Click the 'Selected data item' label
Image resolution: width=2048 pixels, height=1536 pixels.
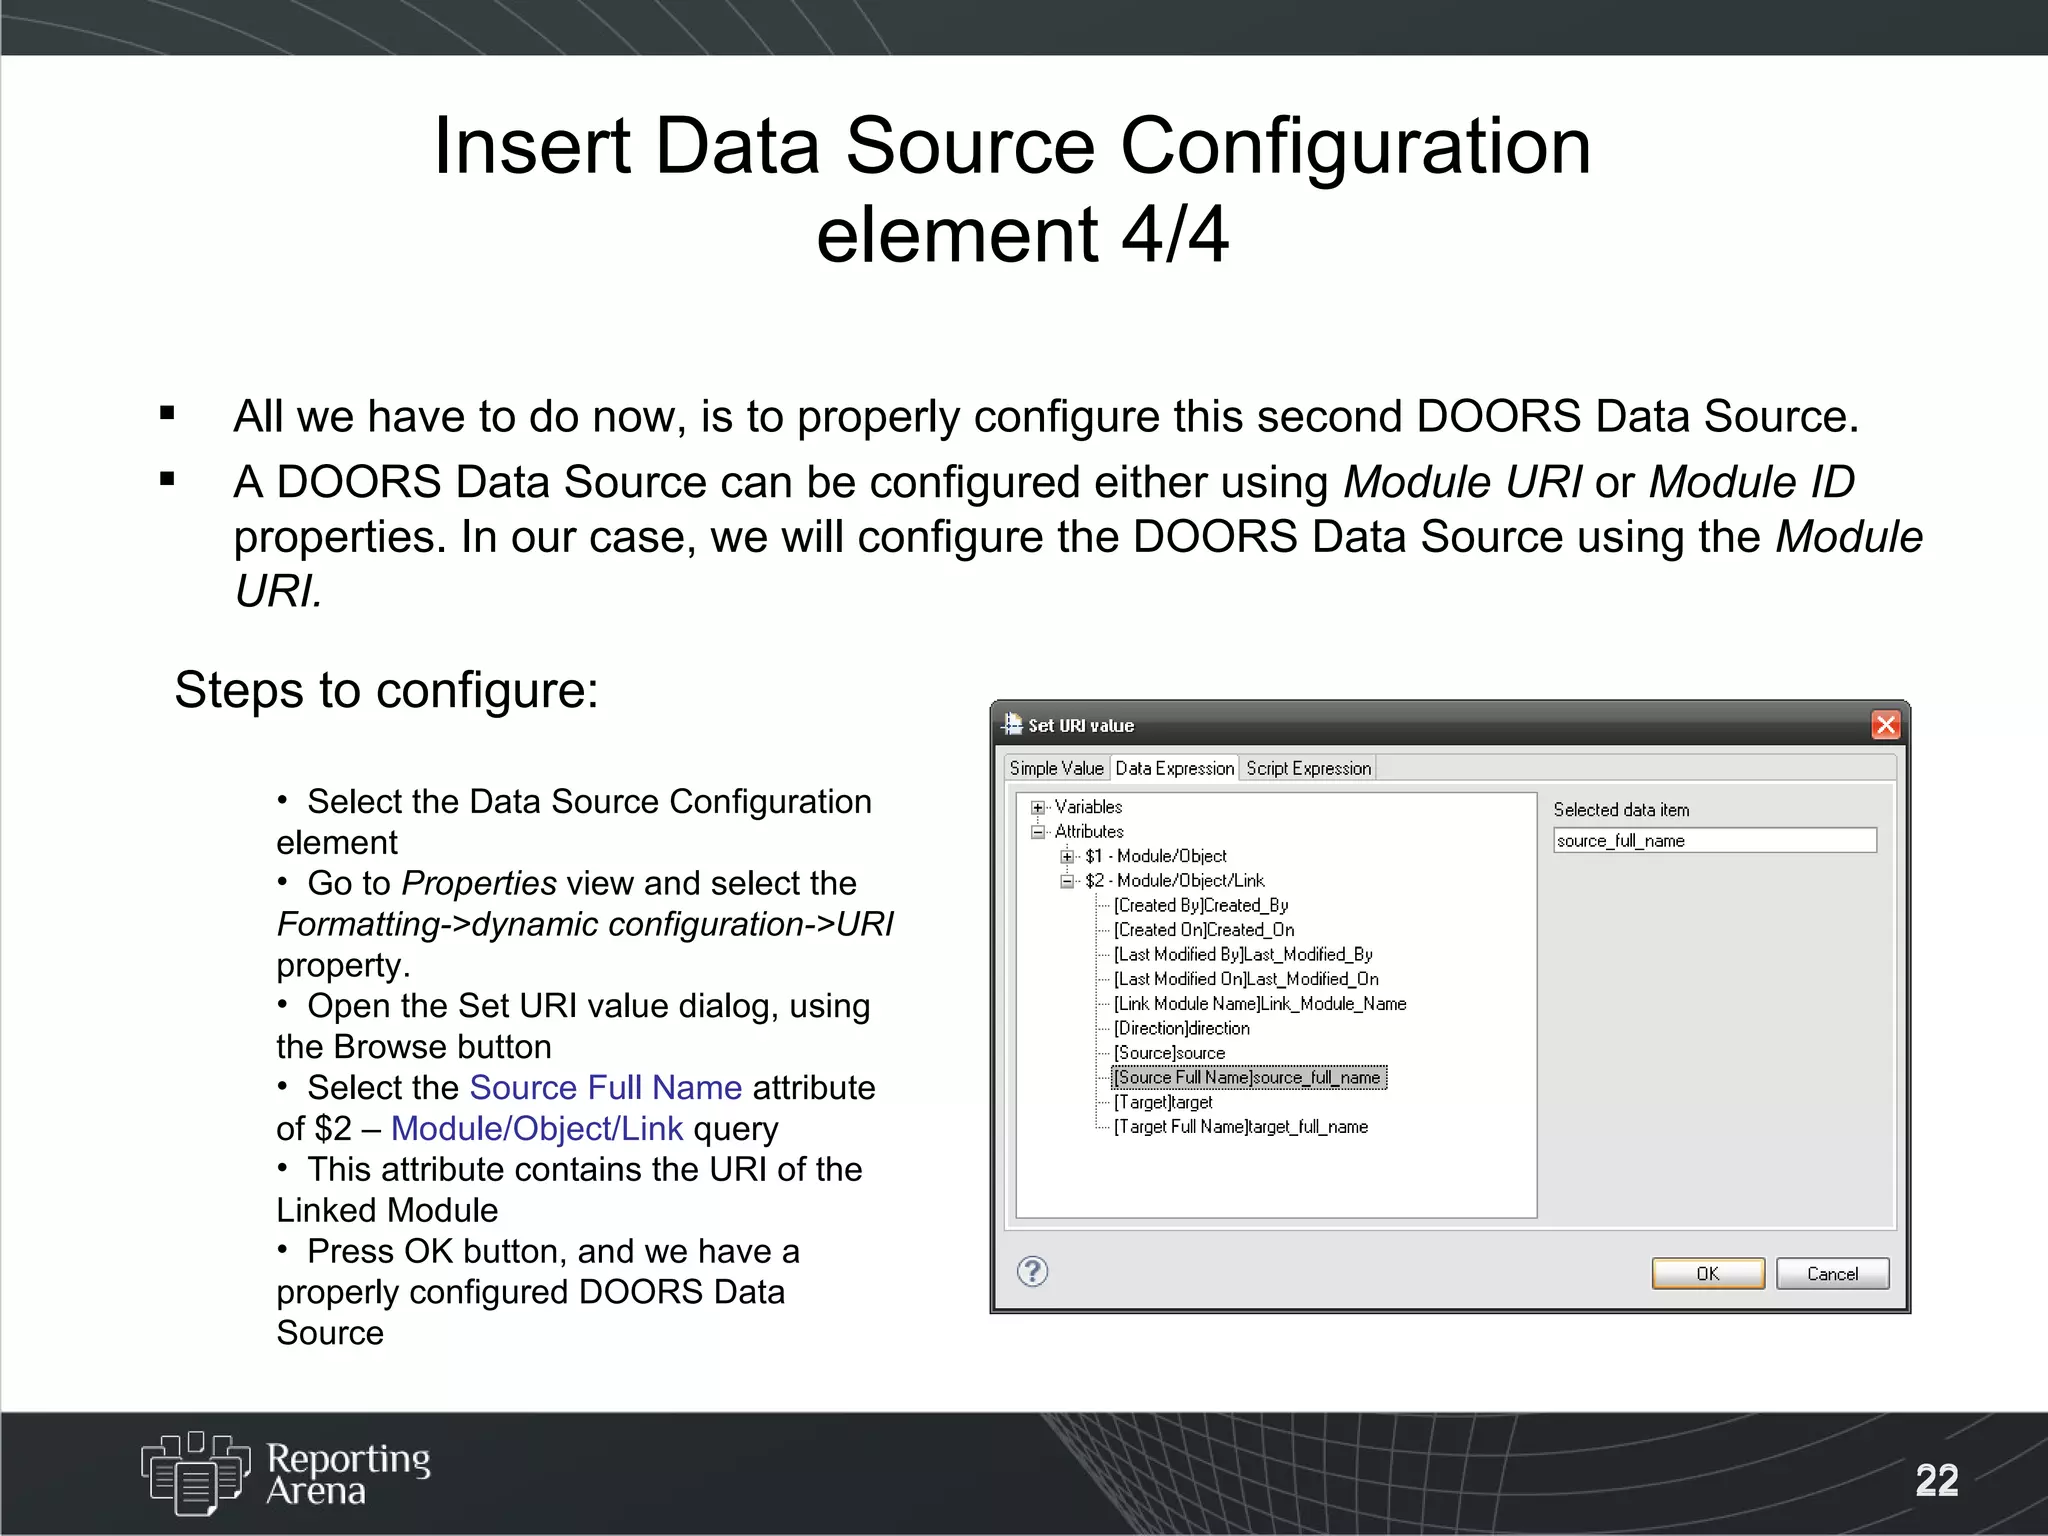coord(1621,810)
